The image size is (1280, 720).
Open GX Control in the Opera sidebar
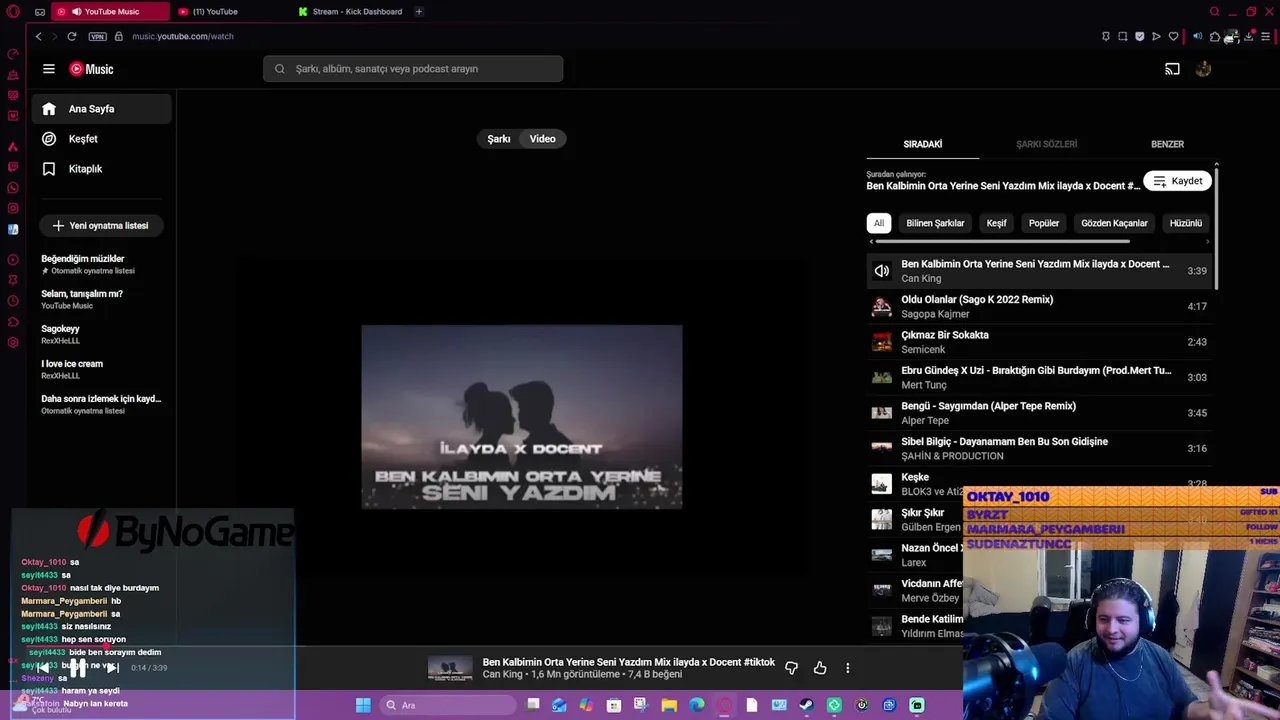pyautogui.click(x=13, y=54)
